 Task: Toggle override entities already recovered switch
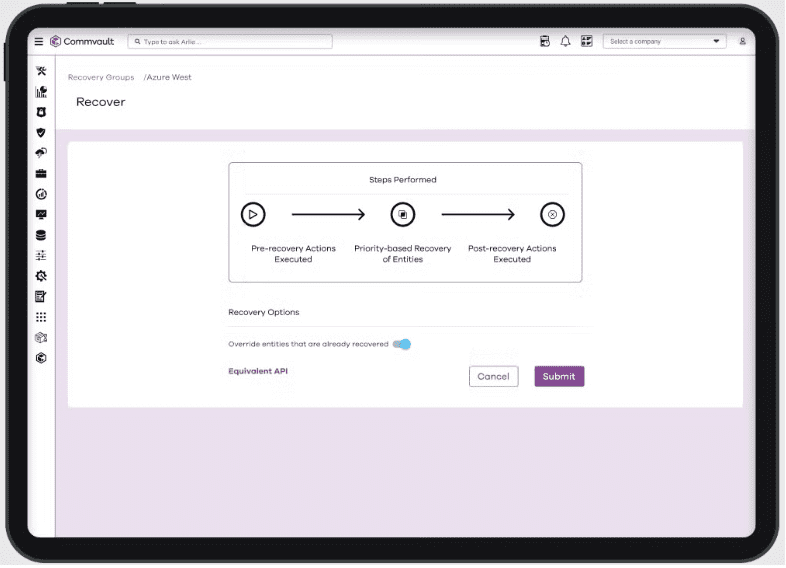[402, 344]
